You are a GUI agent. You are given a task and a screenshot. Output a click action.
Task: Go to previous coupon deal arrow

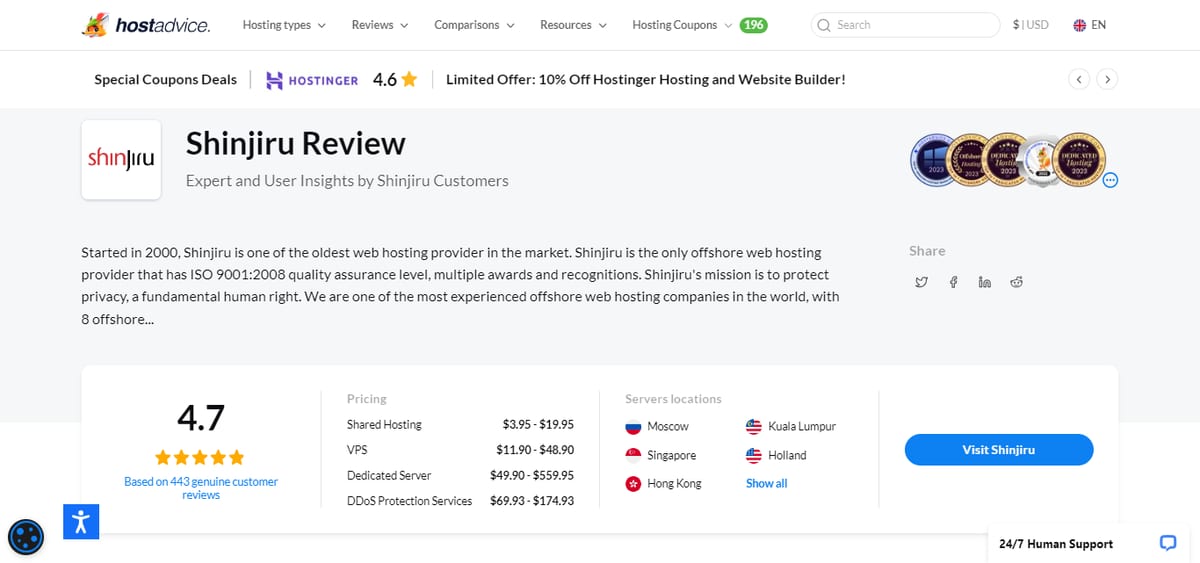1078,79
